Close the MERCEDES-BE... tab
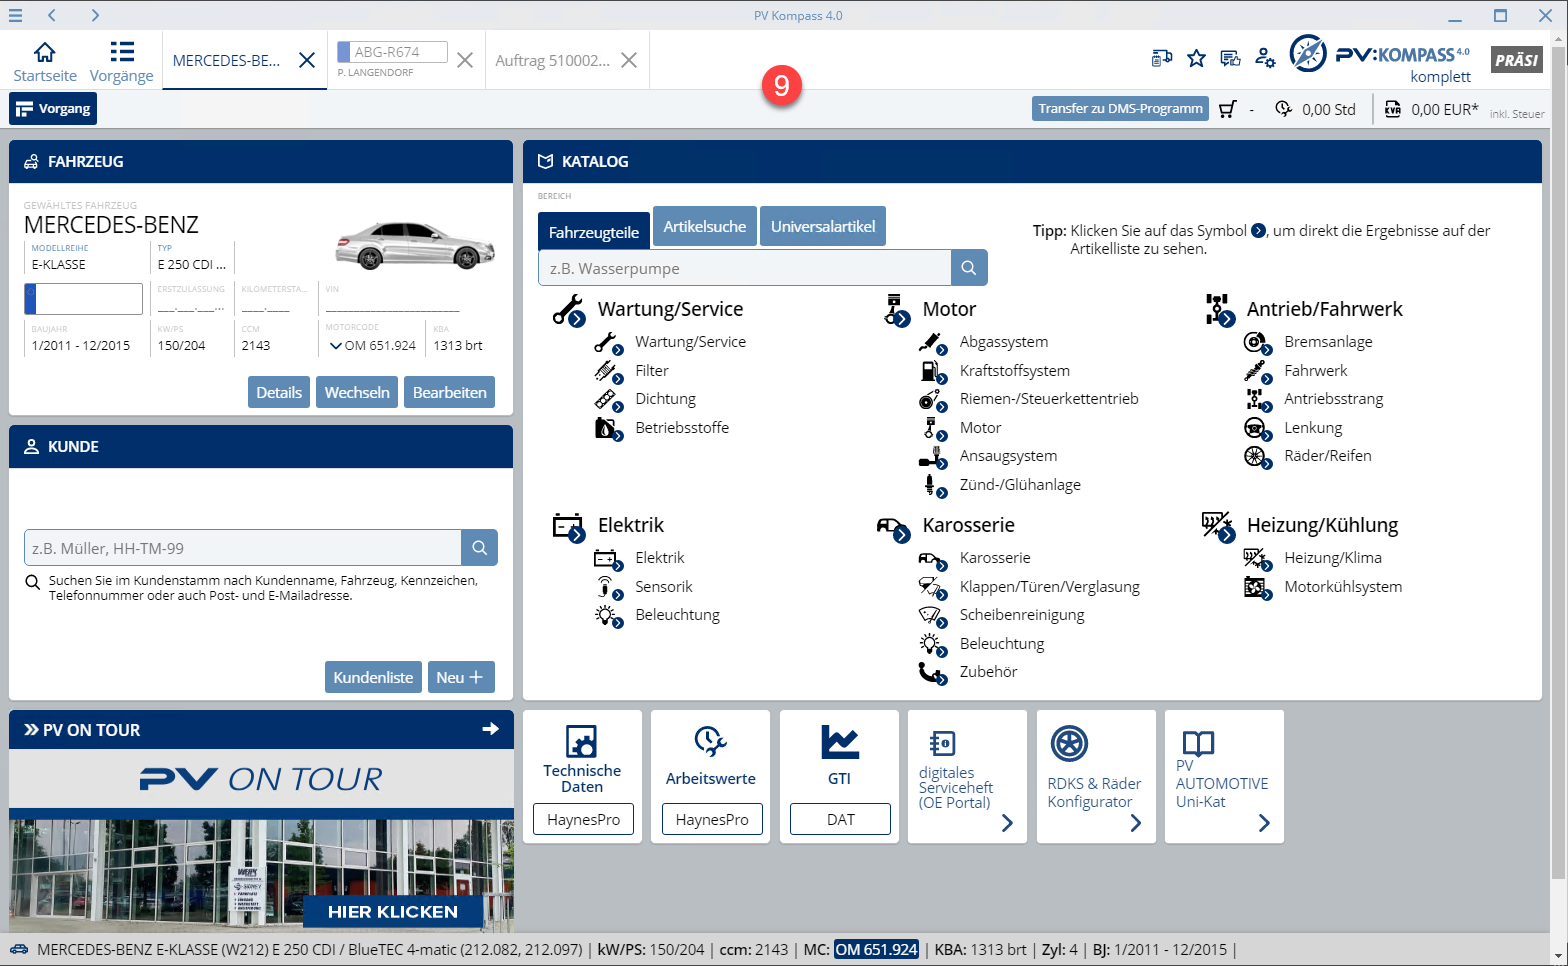The height and width of the screenshot is (966, 1568). [x=307, y=60]
